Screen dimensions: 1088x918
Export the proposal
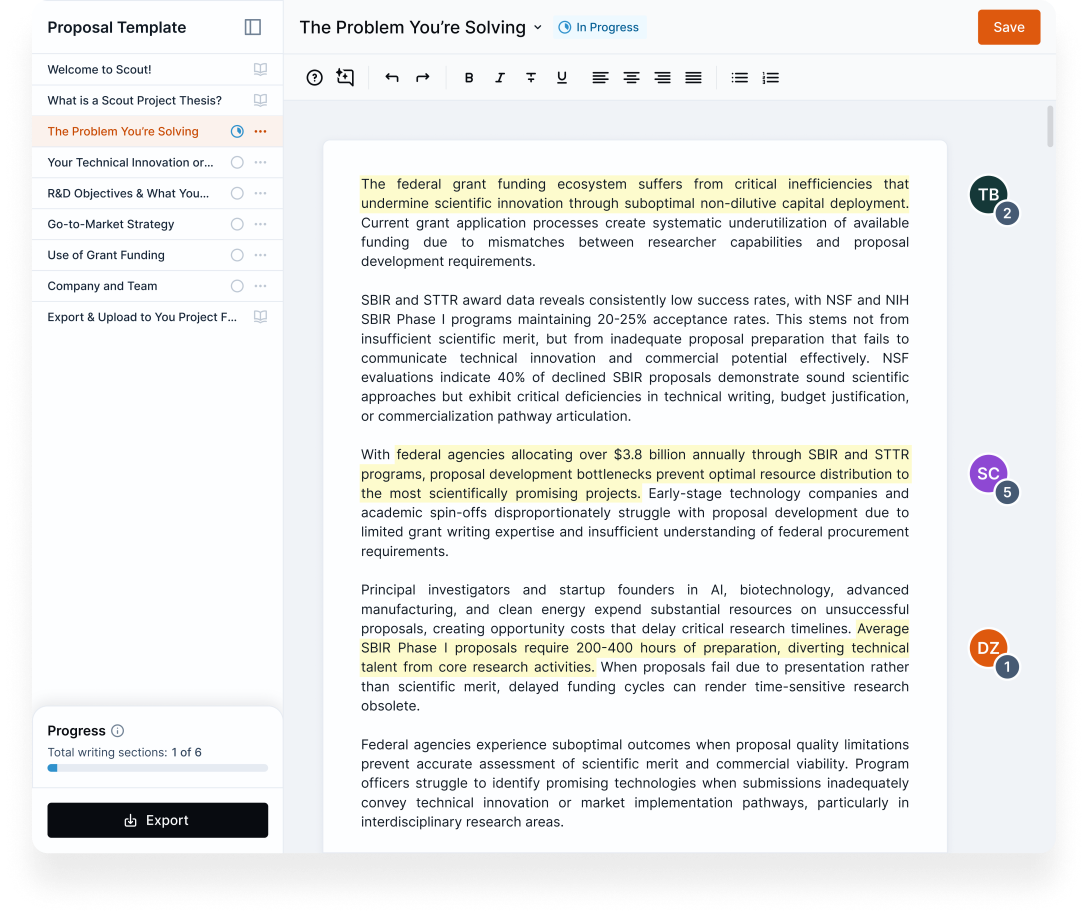[158, 820]
